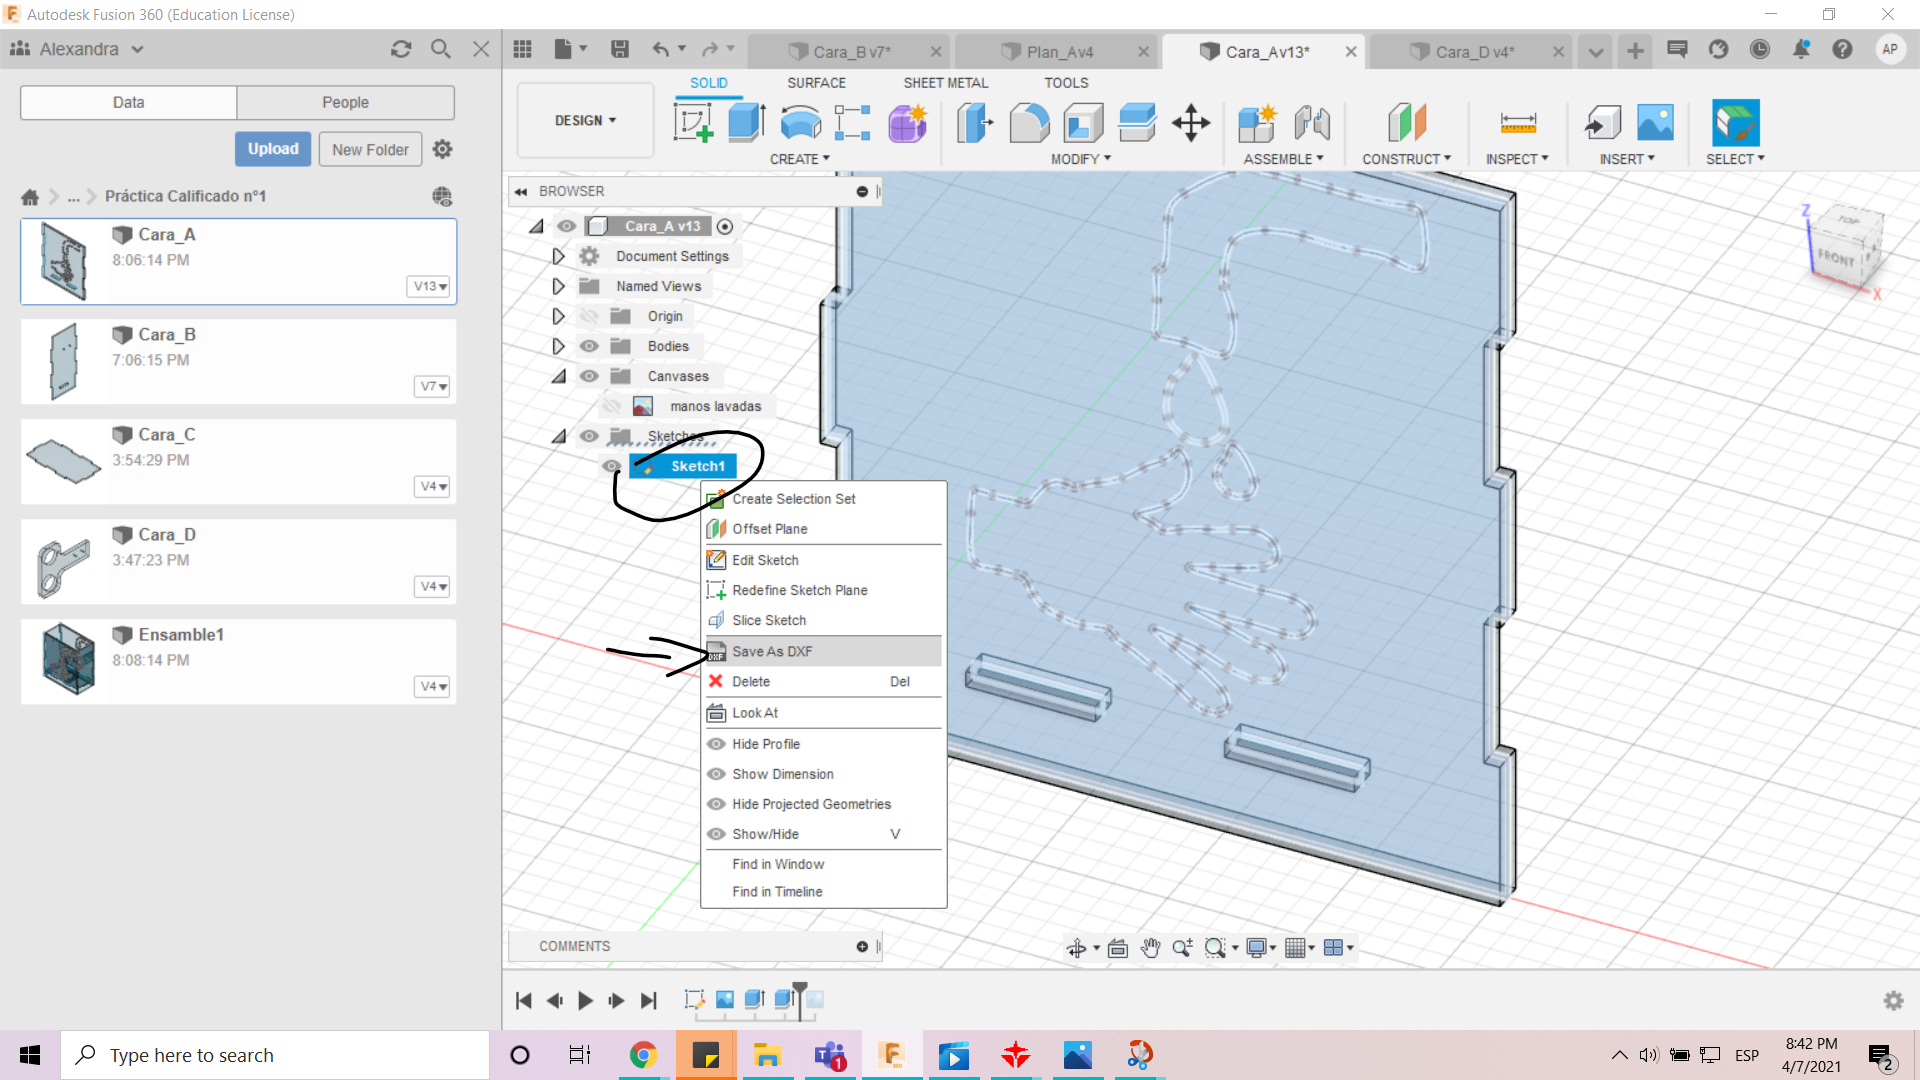Click the New Component assemble icon
The height and width of the screenshot is (1080, 1920).
(x=1256, y=123)
